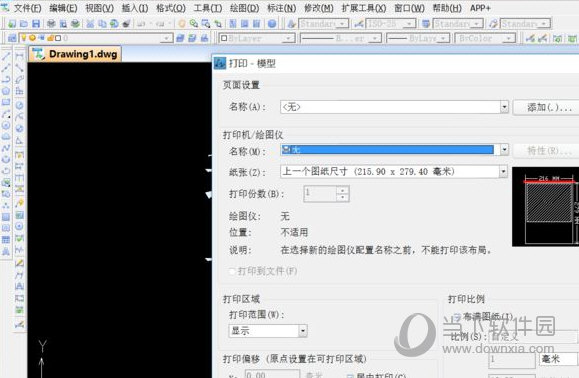The width and height of the screenshot is (579, 378).
Task: Click the Cut scissors icon
Action: 90,24
